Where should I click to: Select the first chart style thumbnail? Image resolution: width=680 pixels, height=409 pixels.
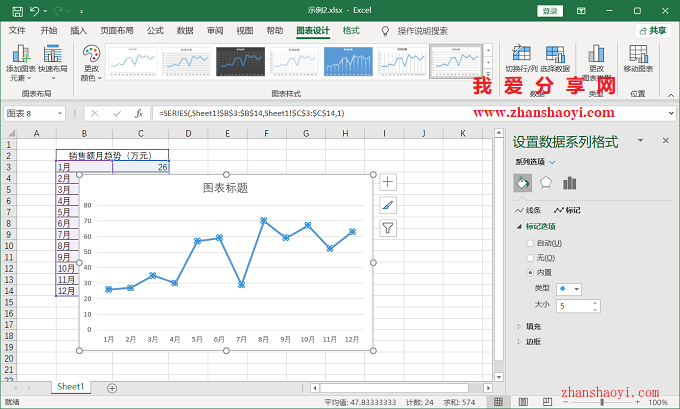pos(132,62)
